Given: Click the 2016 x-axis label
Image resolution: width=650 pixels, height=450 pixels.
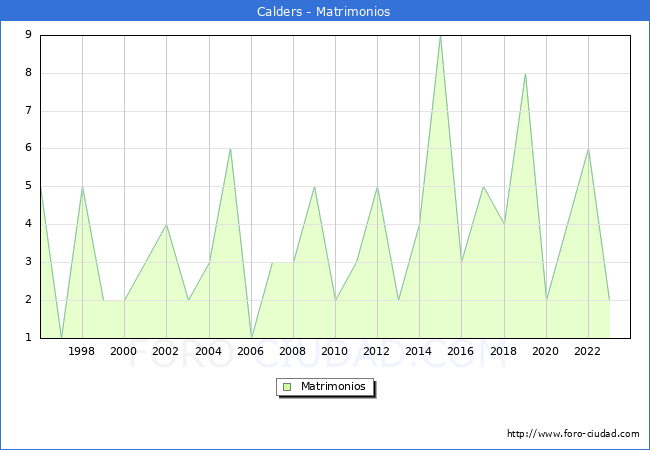Looking at the screenshot, I should click(461, 351).
